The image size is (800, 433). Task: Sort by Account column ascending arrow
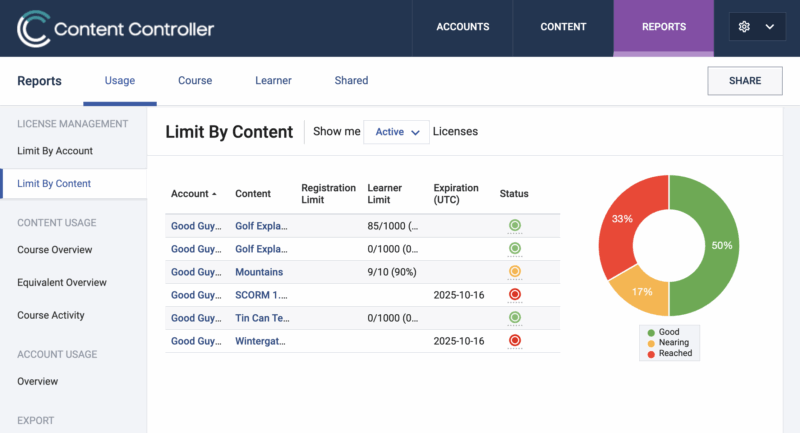point(214,194)
